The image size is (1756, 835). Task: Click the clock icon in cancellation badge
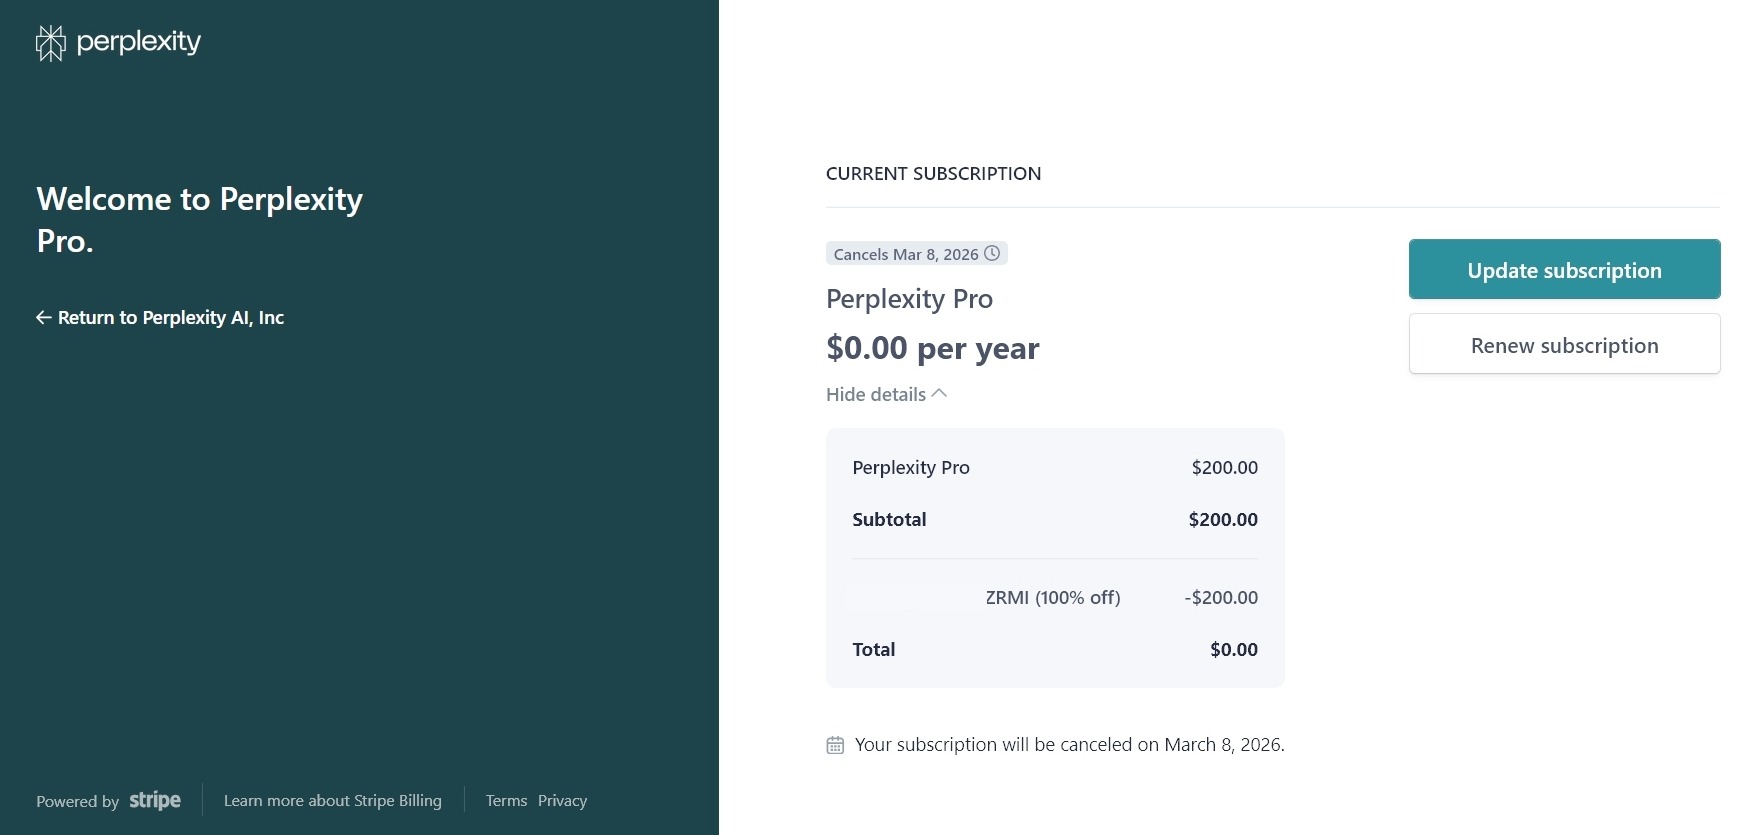coord(992,254)
